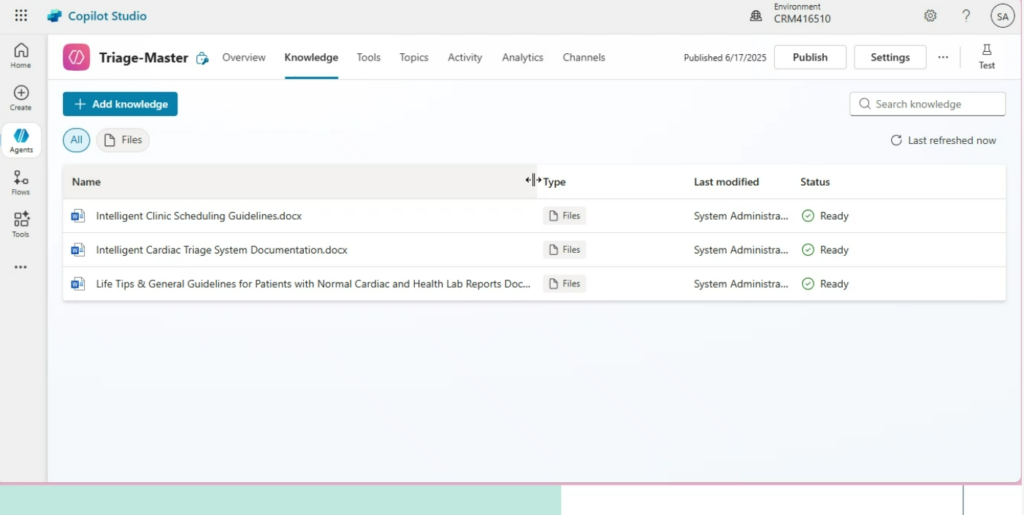Open the settings gear icon
The width and height of the screenshot is (1024, 515).
(x=930, y=16)
